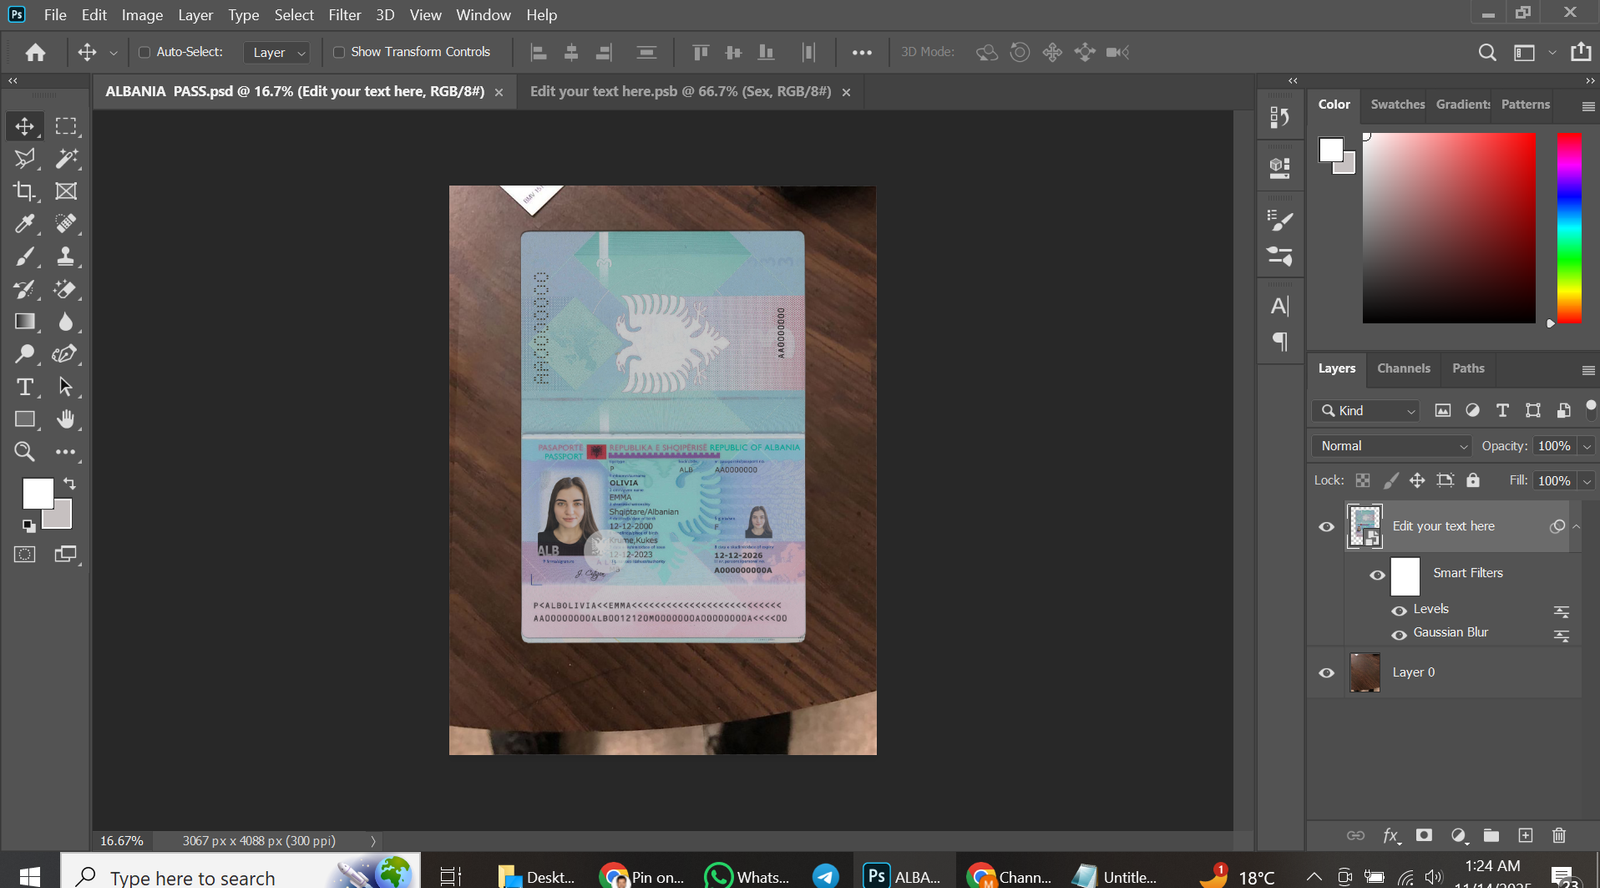Open the Search button in options bar
Screen dimensions: 1600x888
[x=1488, y=52]
